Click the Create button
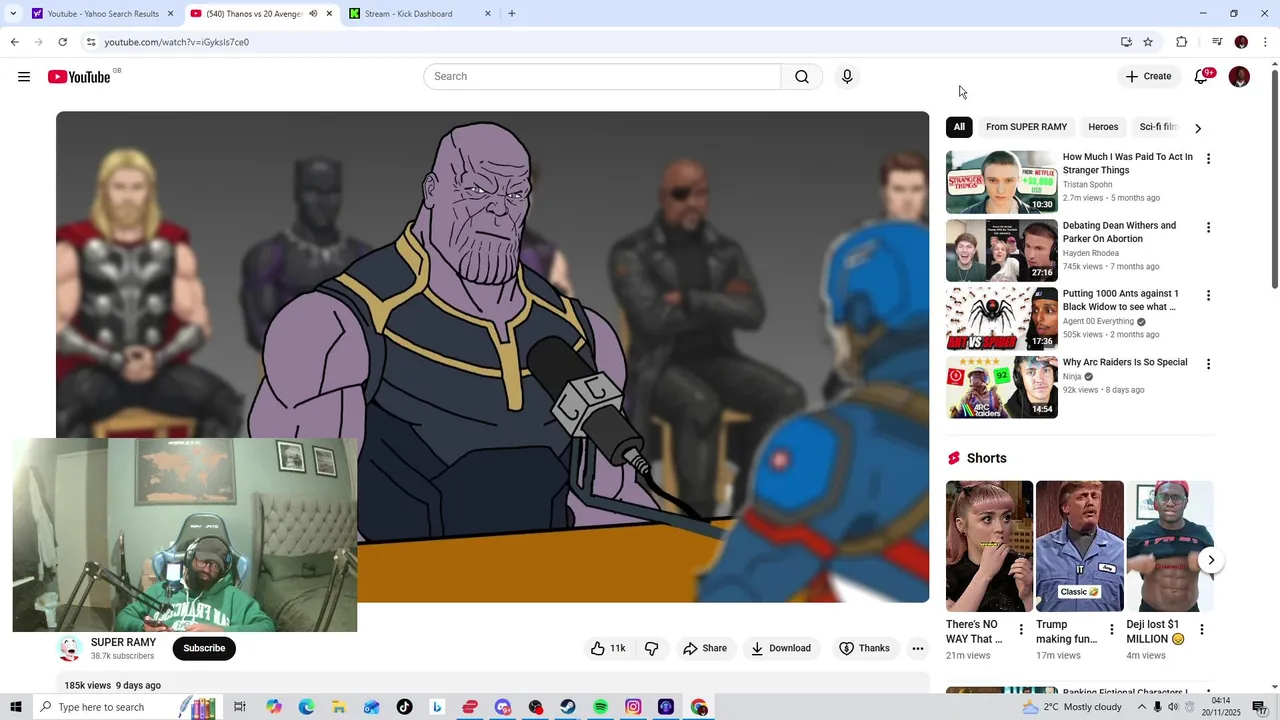The height and width of the screenshot is (720, 1280). [1148, 77]
